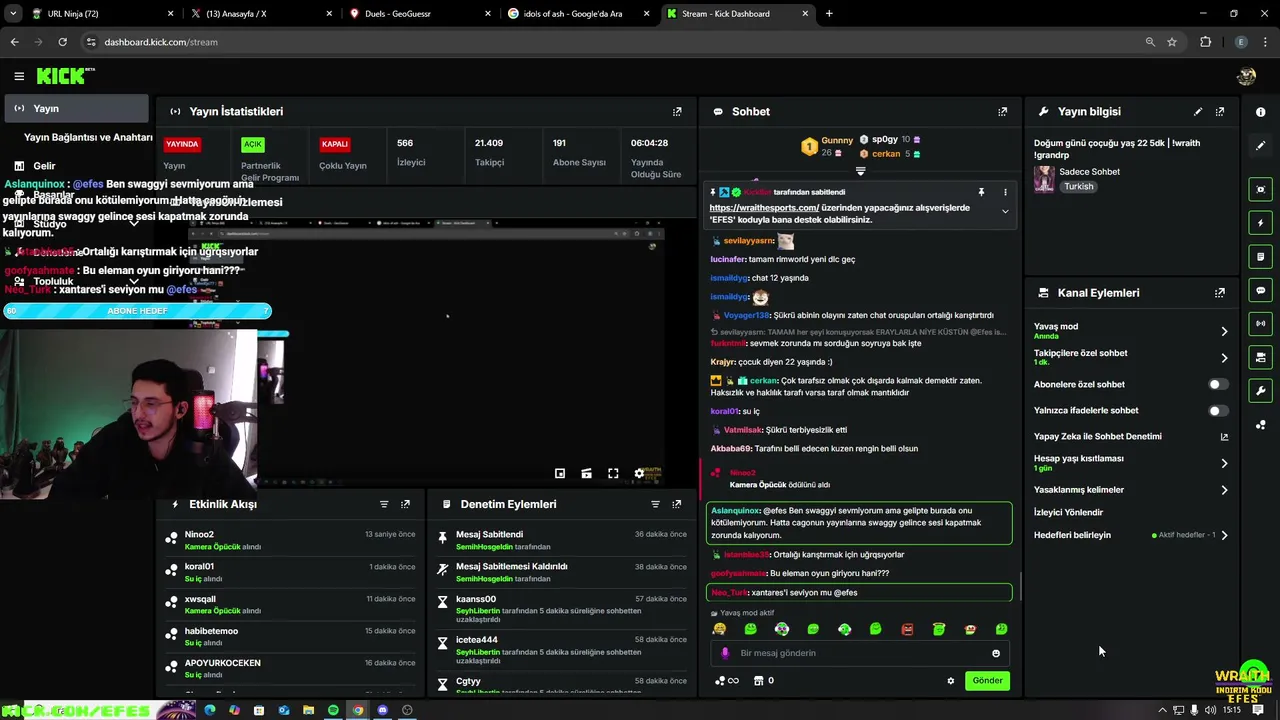Open File Explorer from the taskbar
Screen dimensions: 1280x720
[x=308, y=710]
